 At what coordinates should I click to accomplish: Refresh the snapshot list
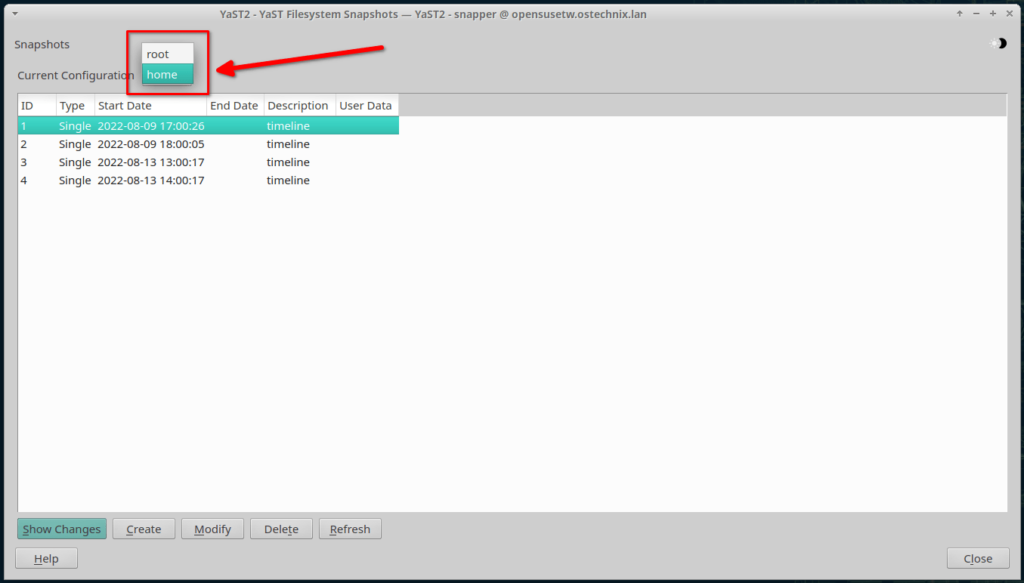[350, 529]
